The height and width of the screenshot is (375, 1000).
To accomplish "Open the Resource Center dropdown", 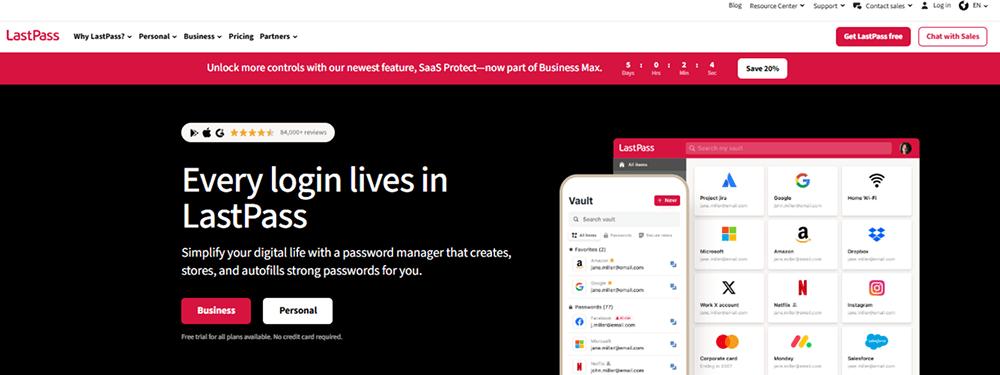I will (x=777, y=5).
